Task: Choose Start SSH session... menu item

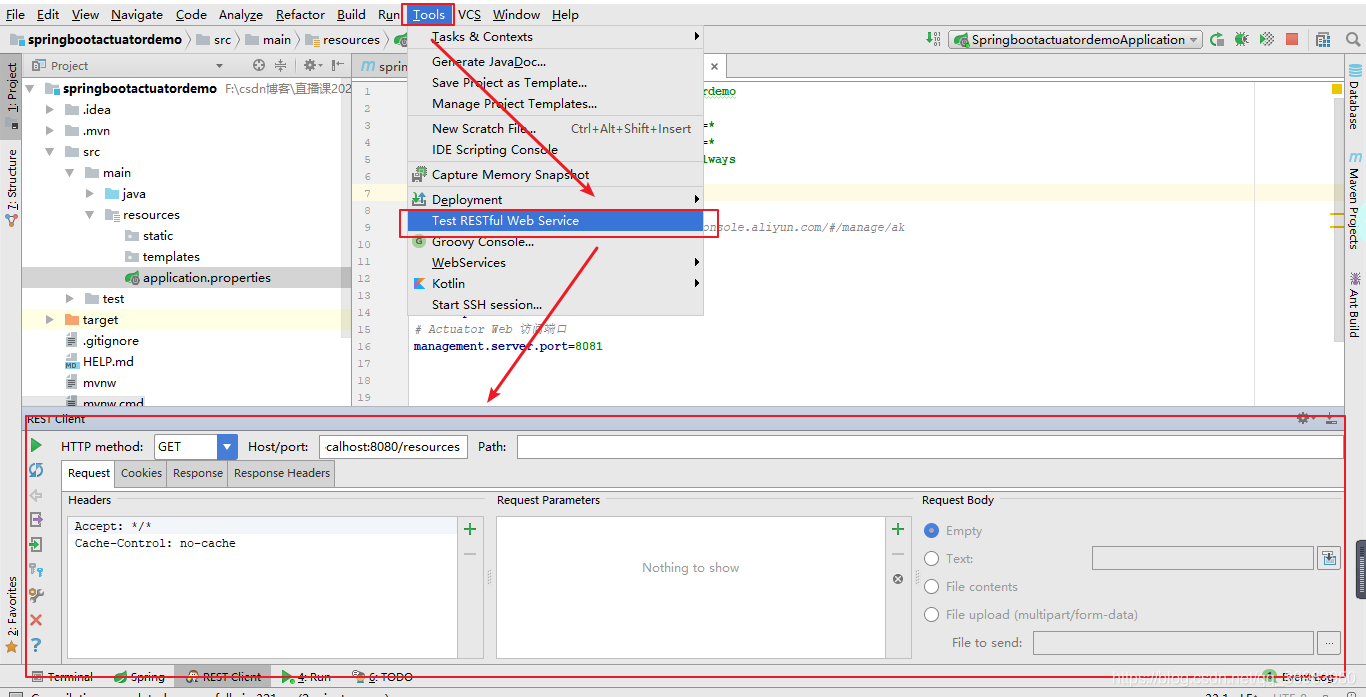Action: (555, 305)
